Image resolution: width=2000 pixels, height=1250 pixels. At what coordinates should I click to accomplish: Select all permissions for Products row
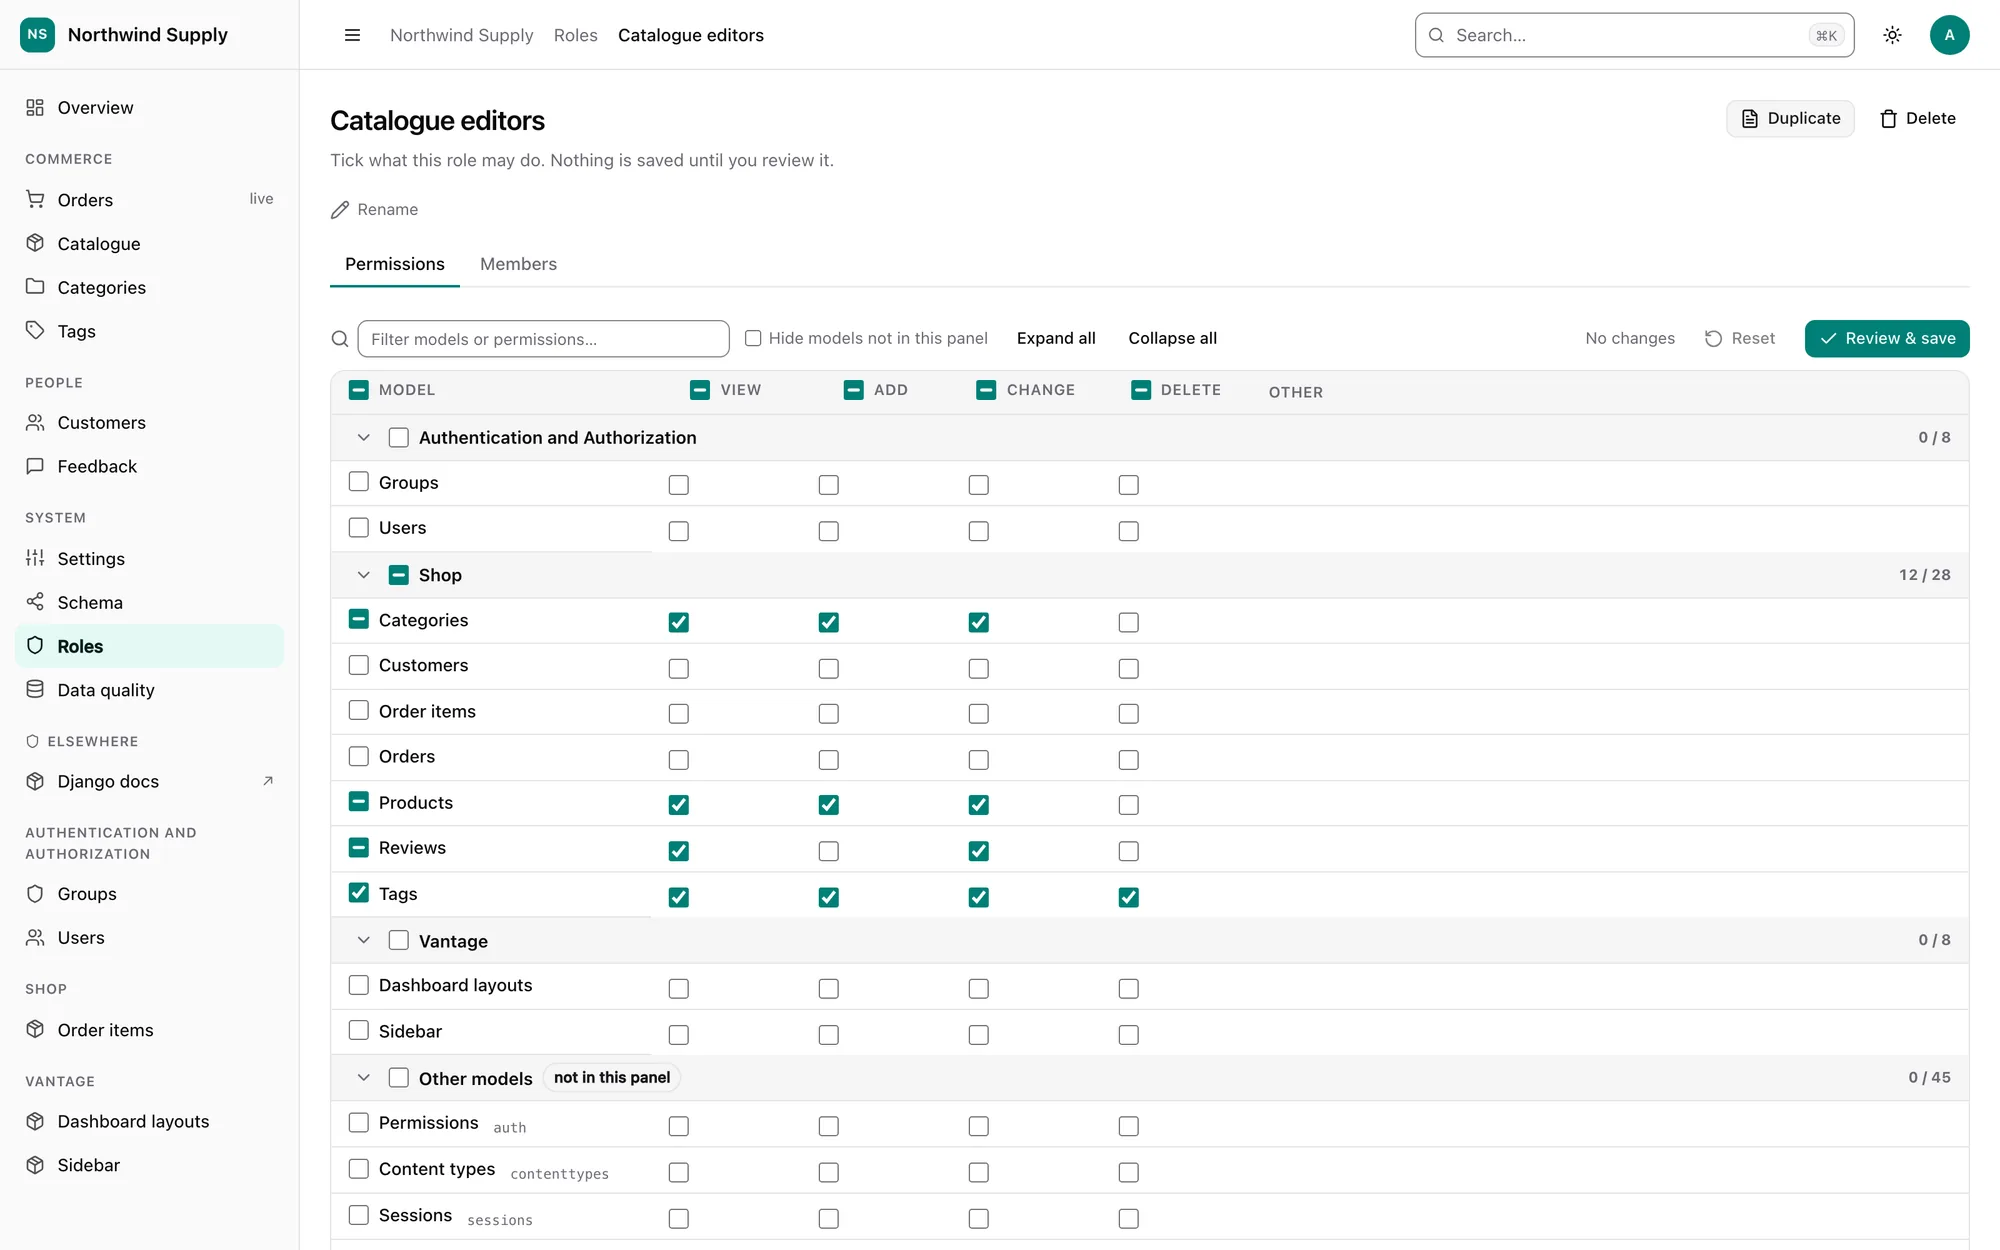click(359, 802)
